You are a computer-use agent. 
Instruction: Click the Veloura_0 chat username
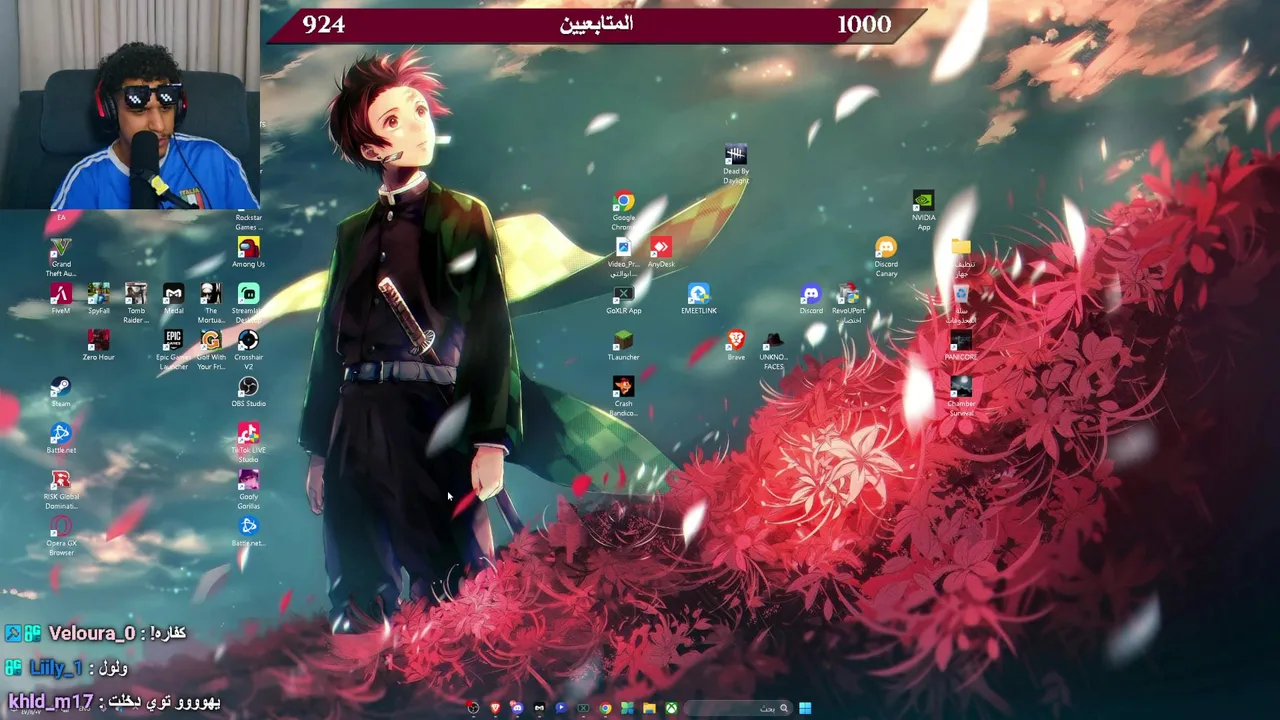[x=91, y=633]
